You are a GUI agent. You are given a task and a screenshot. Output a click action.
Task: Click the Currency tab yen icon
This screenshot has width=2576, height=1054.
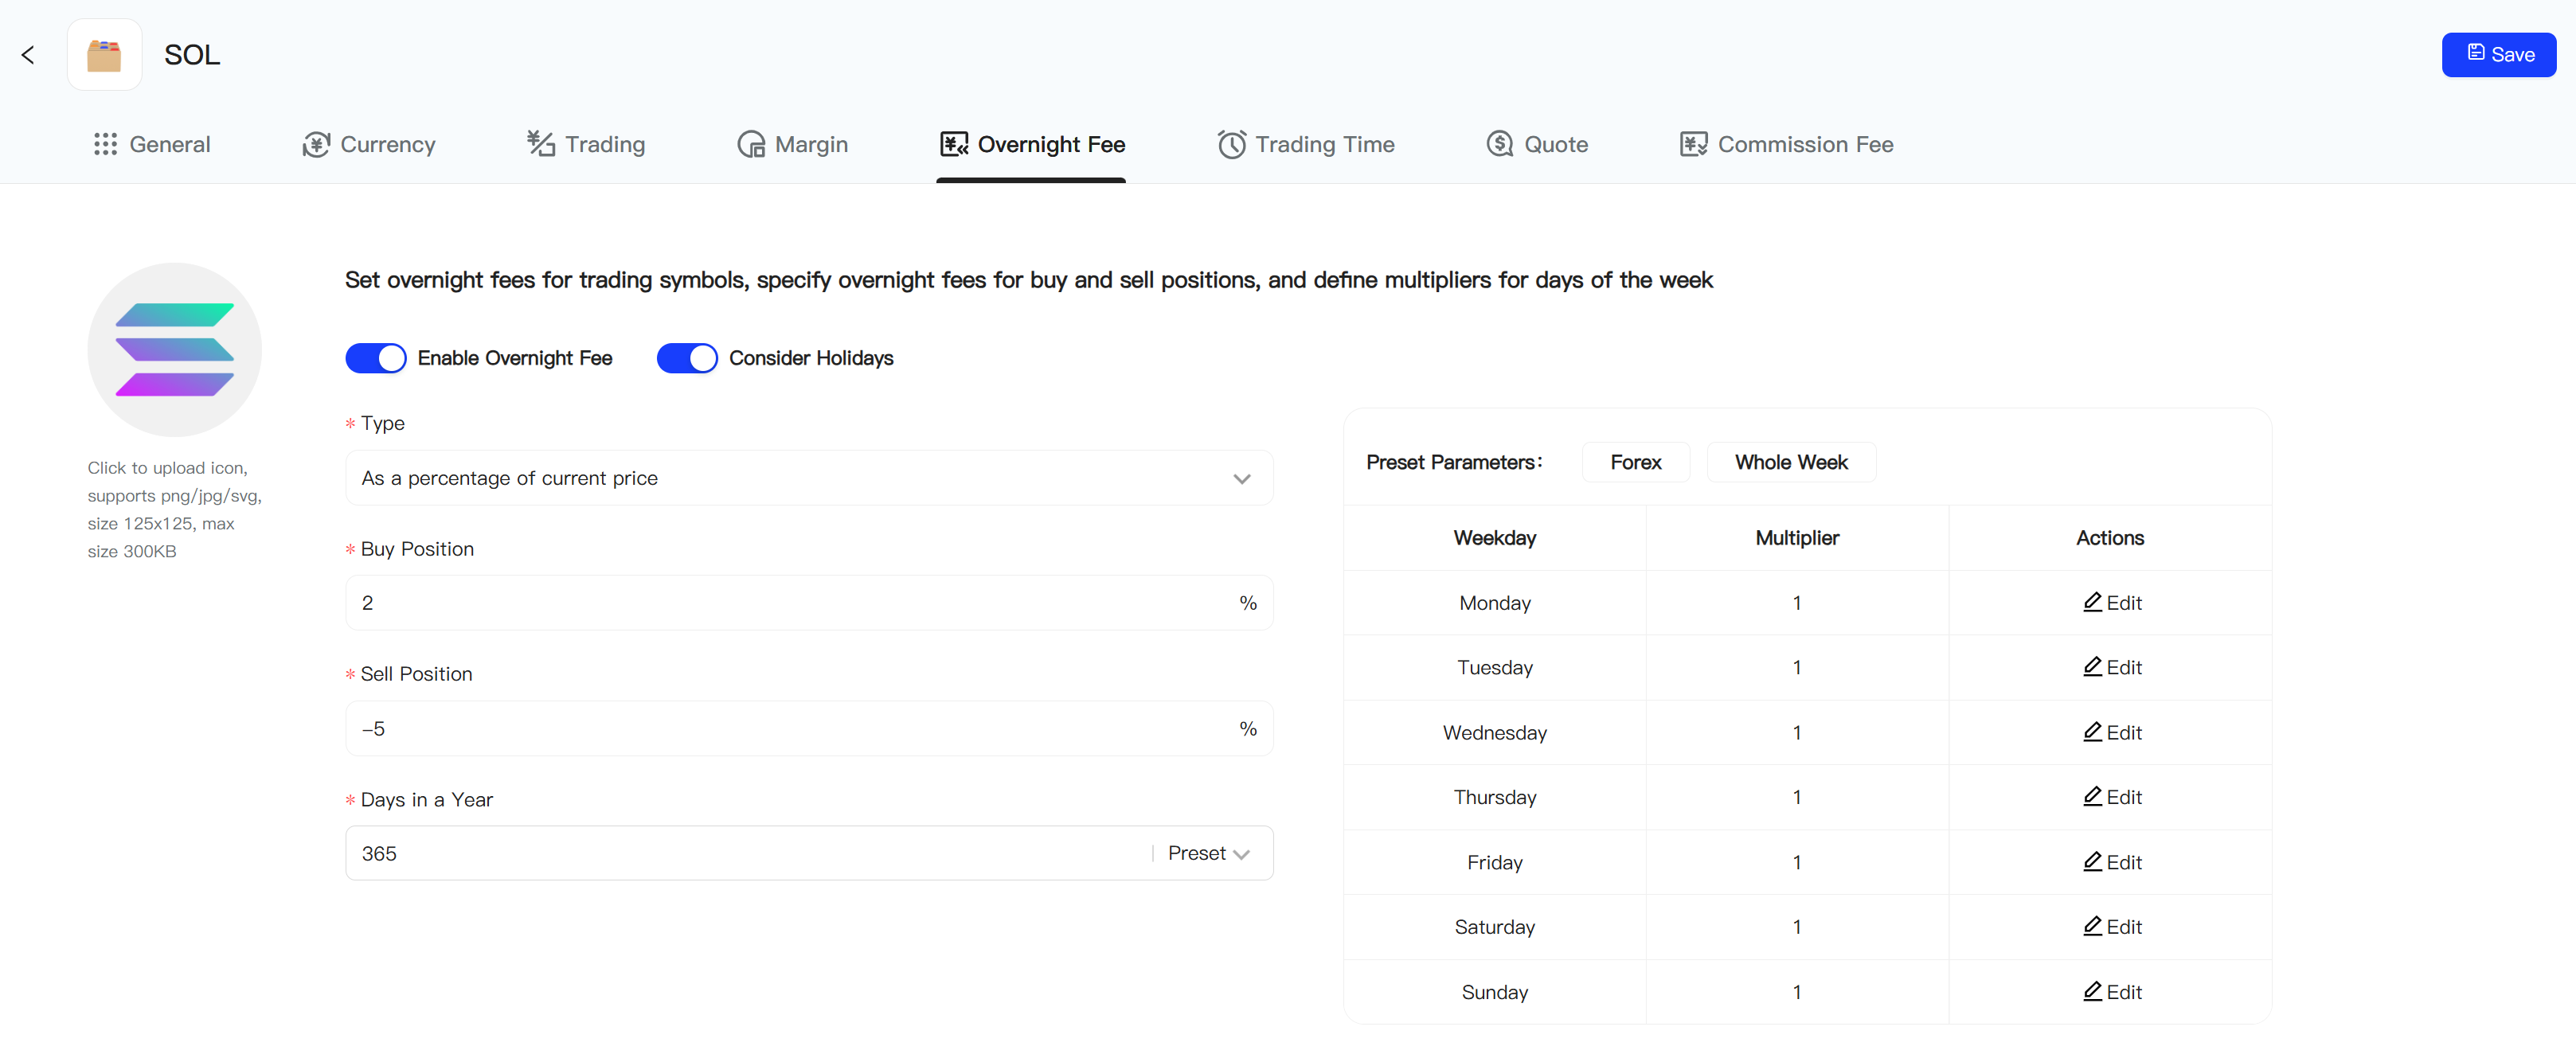click(x=316, y=144)
